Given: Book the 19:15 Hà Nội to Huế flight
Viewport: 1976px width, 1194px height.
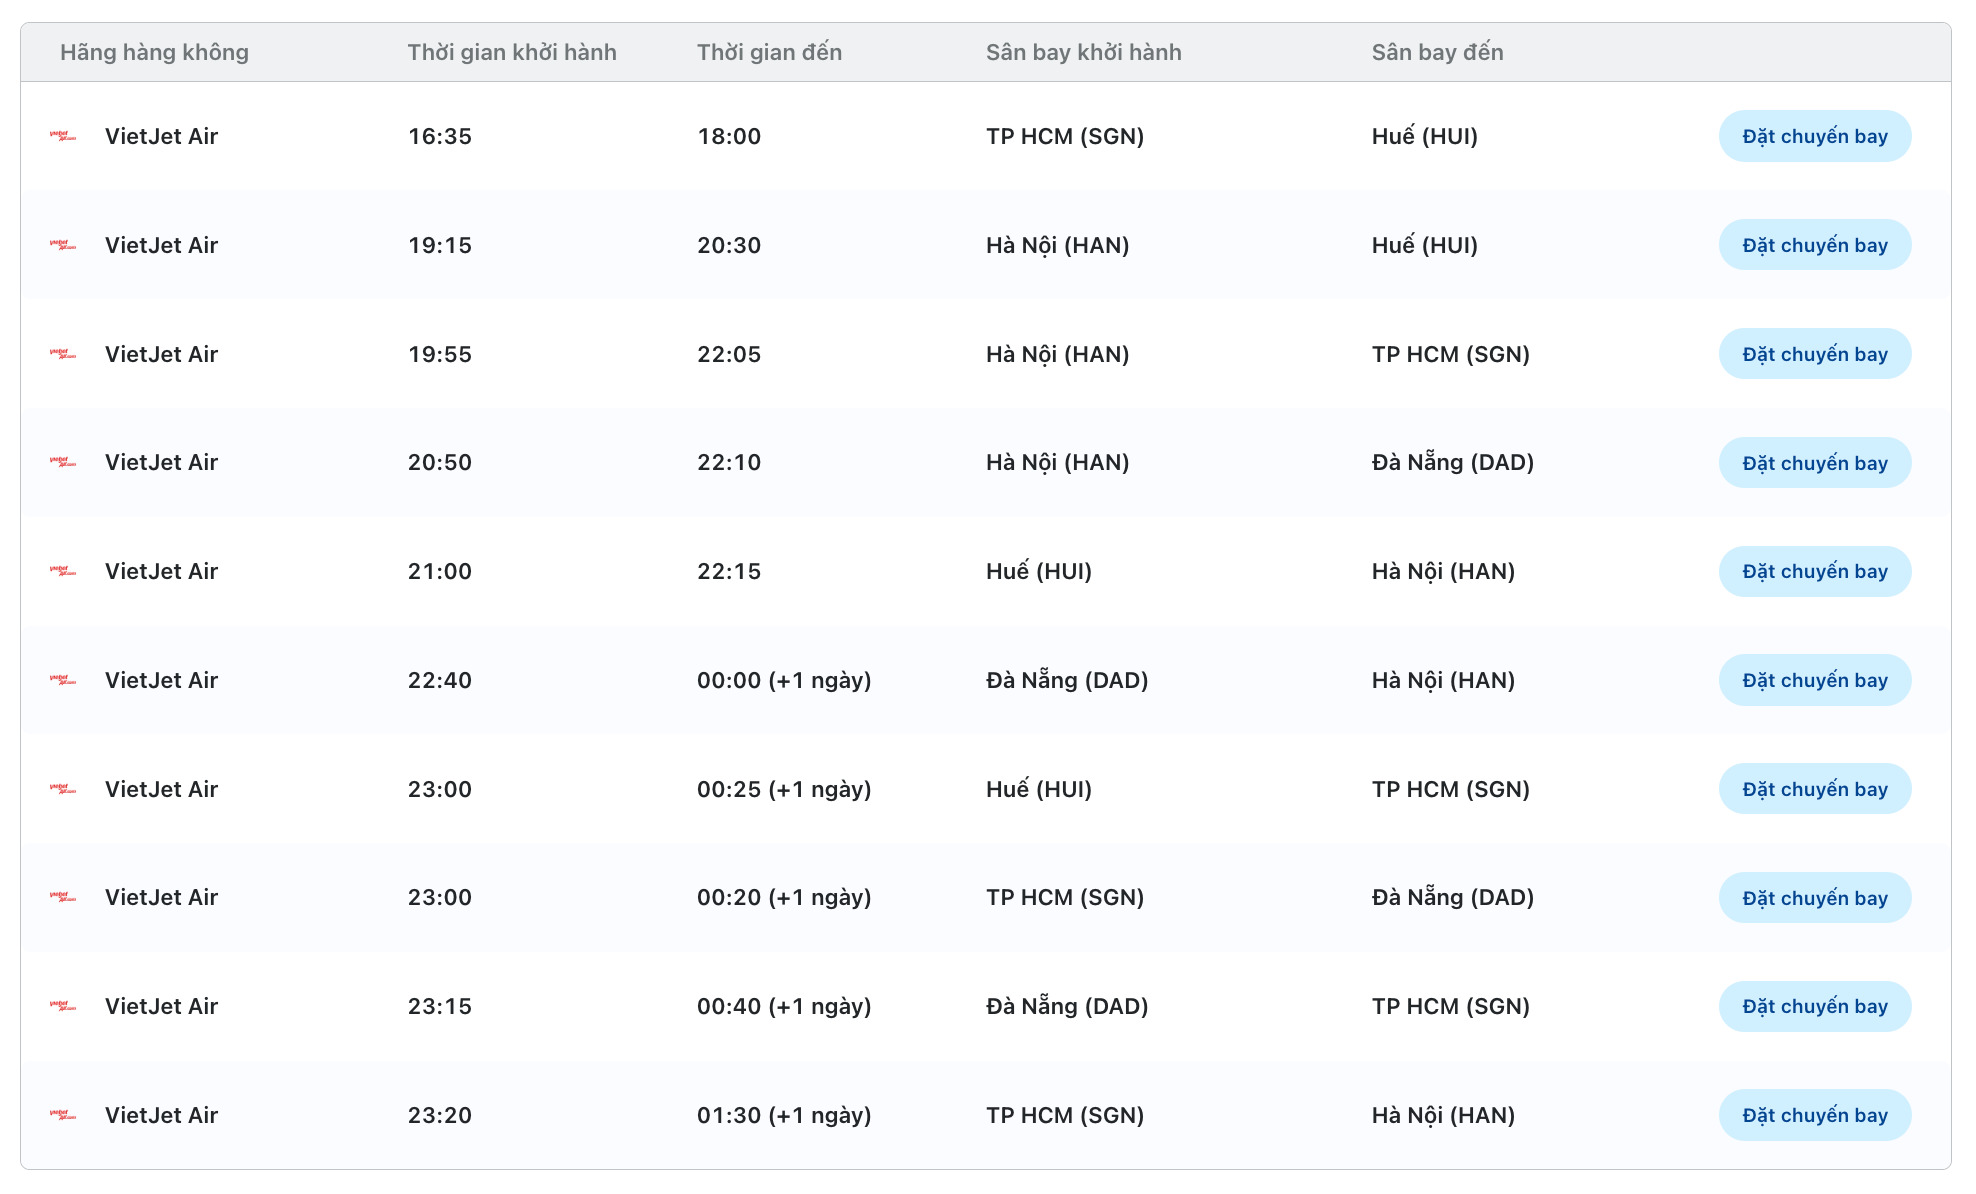Looking at the screenshot, I should coord(1814,245).
